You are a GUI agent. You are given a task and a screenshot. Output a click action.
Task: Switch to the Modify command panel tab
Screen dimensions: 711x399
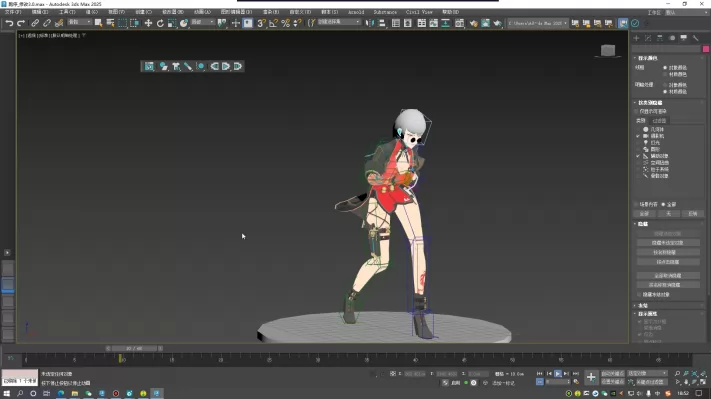coord(648,38)
